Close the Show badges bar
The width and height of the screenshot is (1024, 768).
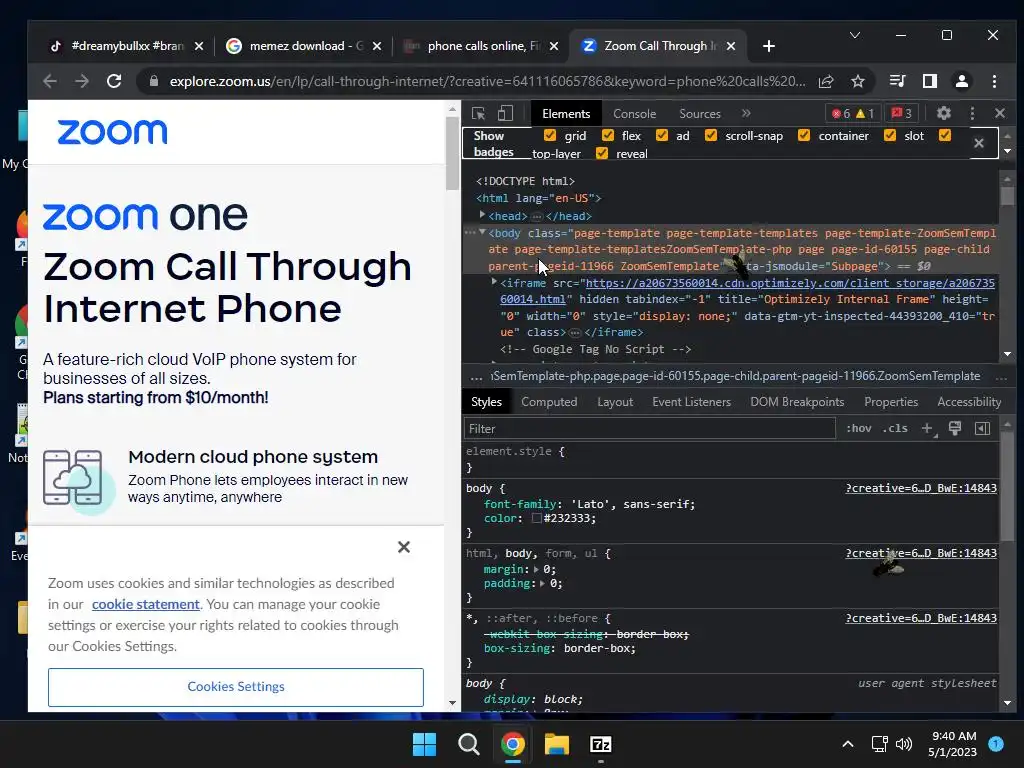pyautogui.click(x=978, y=143)
